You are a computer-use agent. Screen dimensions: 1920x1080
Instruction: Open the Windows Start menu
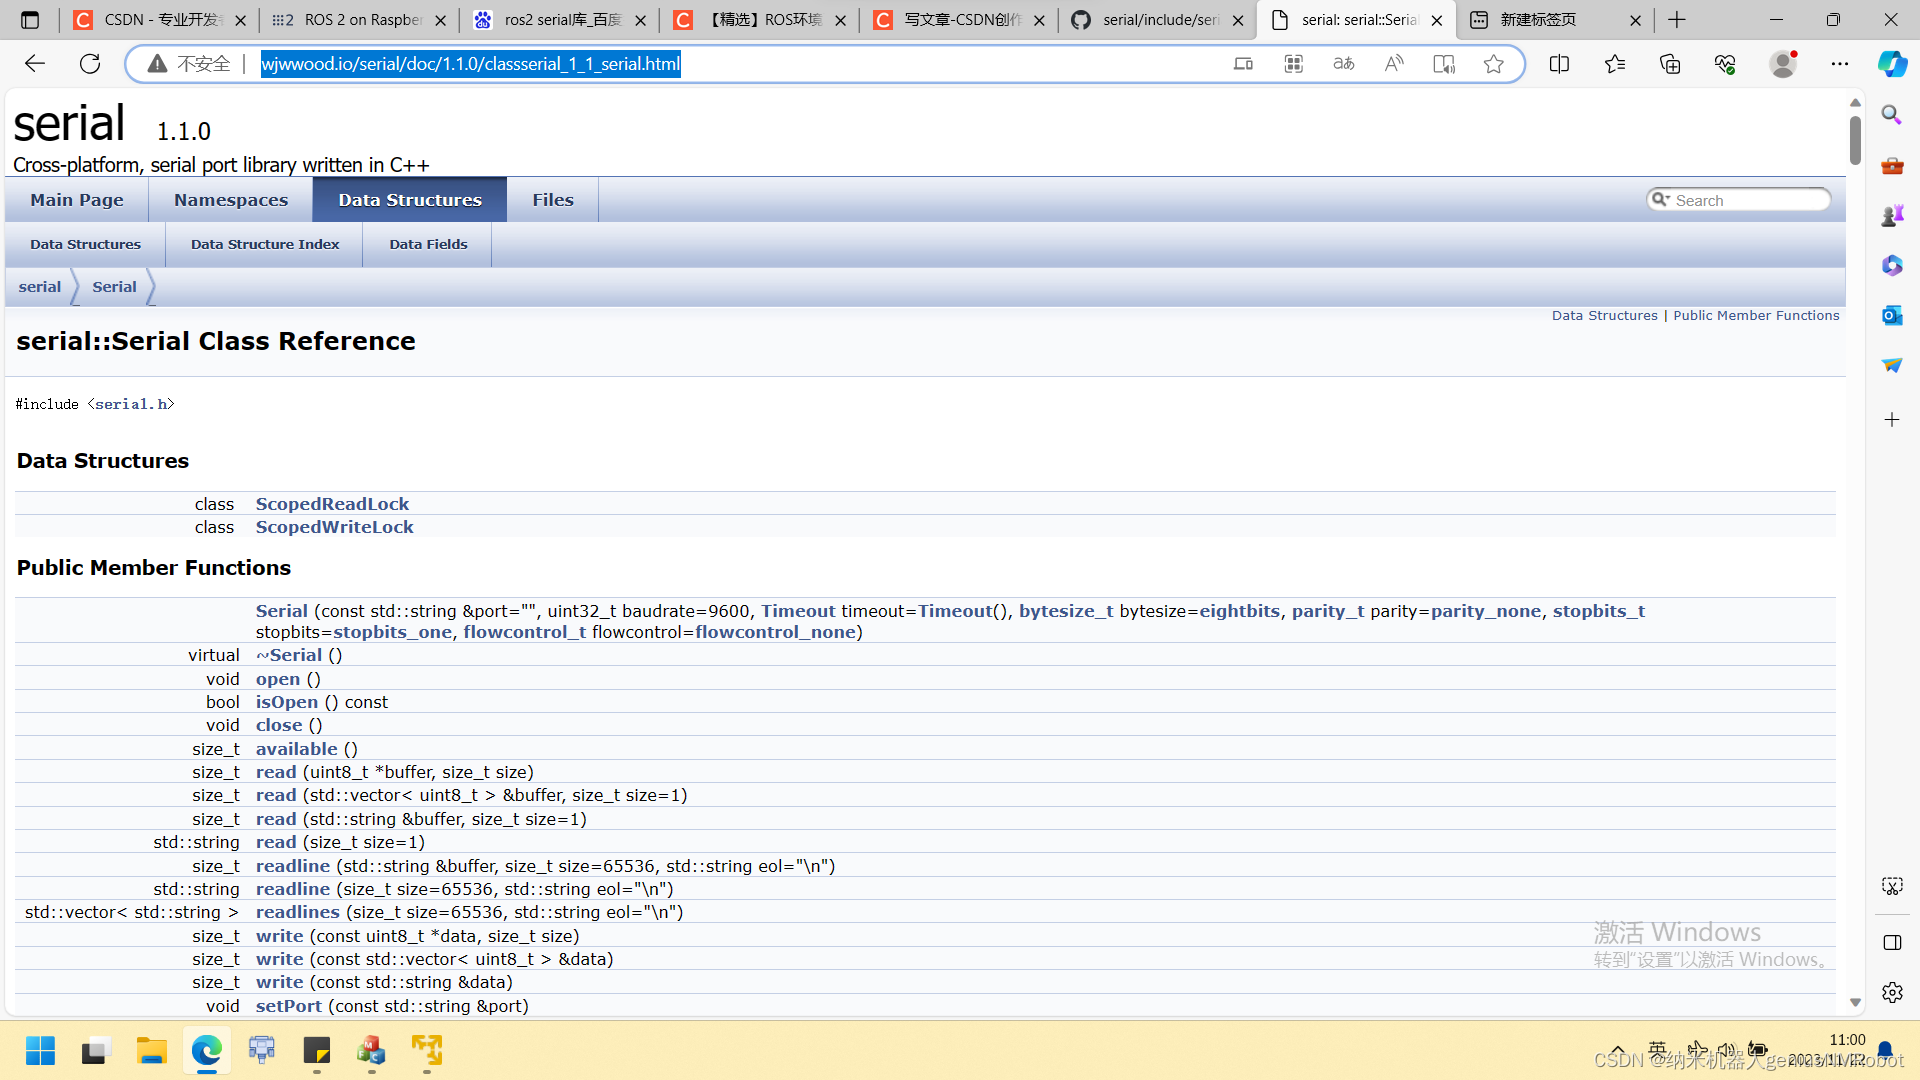coord(40,1051)
